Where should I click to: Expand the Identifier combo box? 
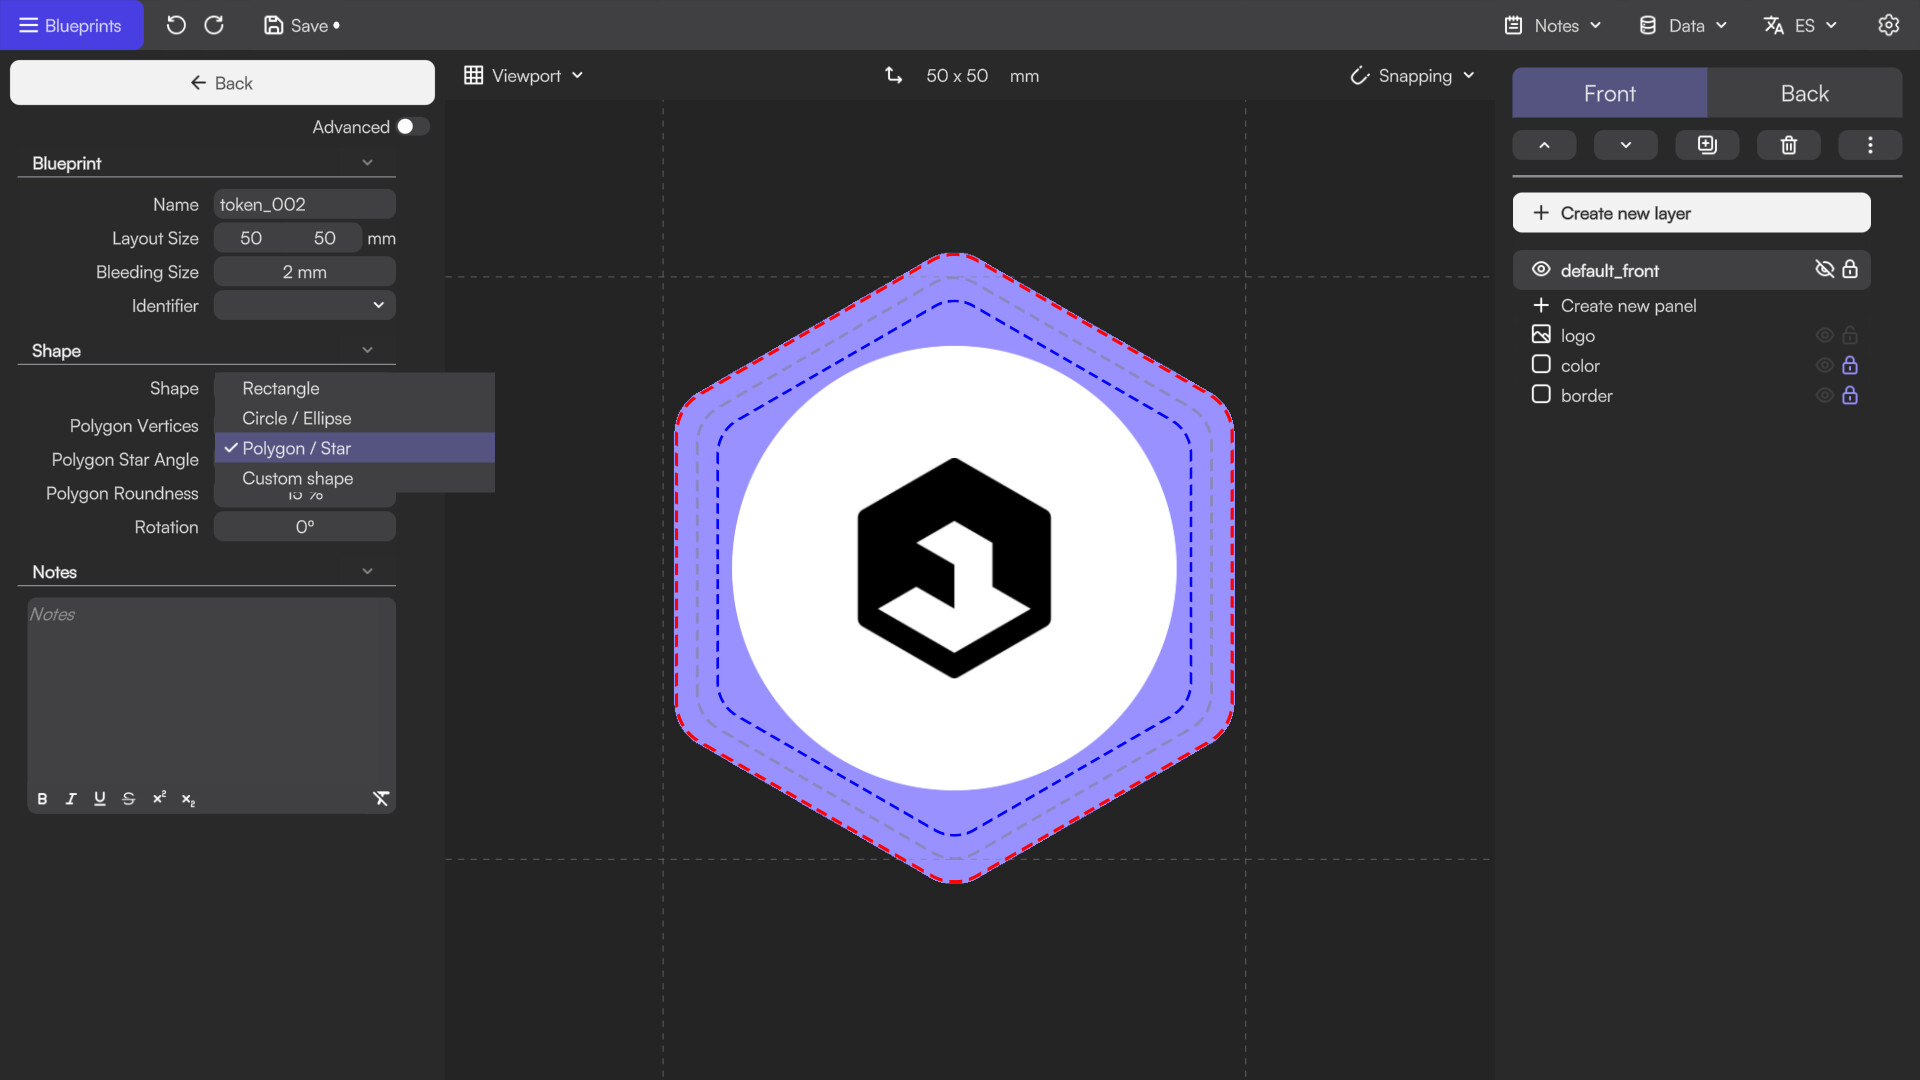point(304,305)
